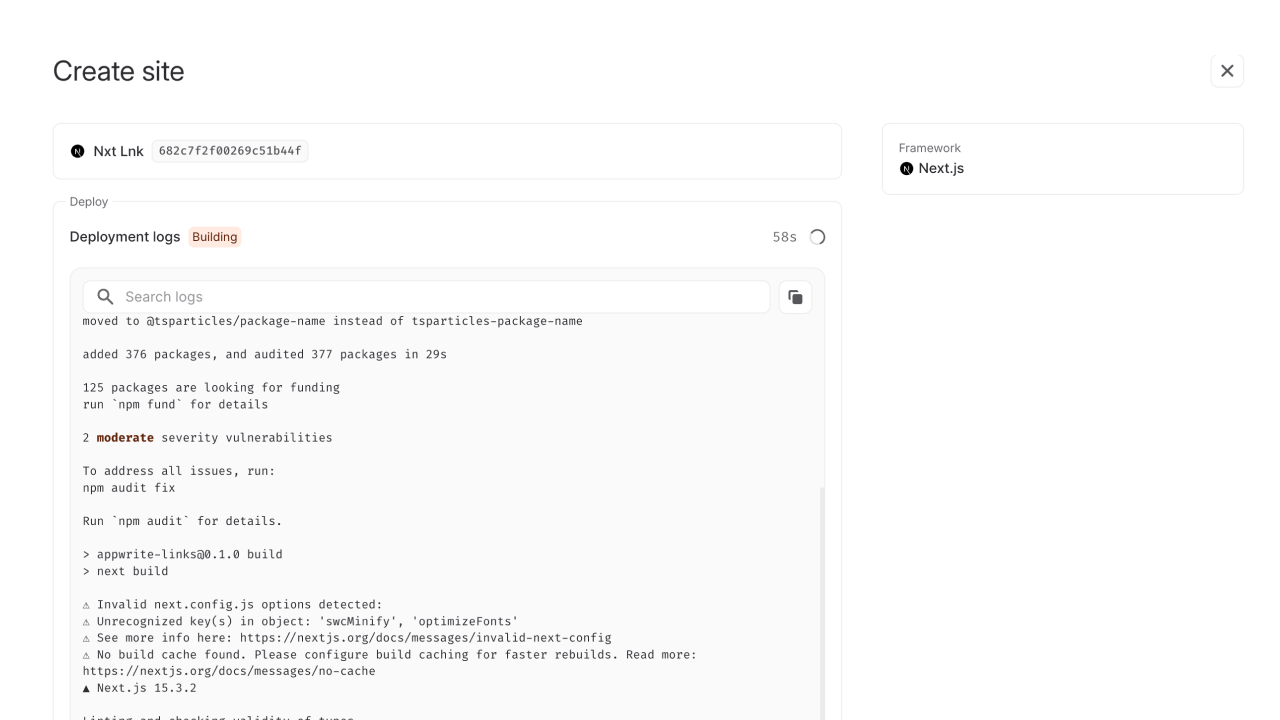Click the 58s build timer

784,237
